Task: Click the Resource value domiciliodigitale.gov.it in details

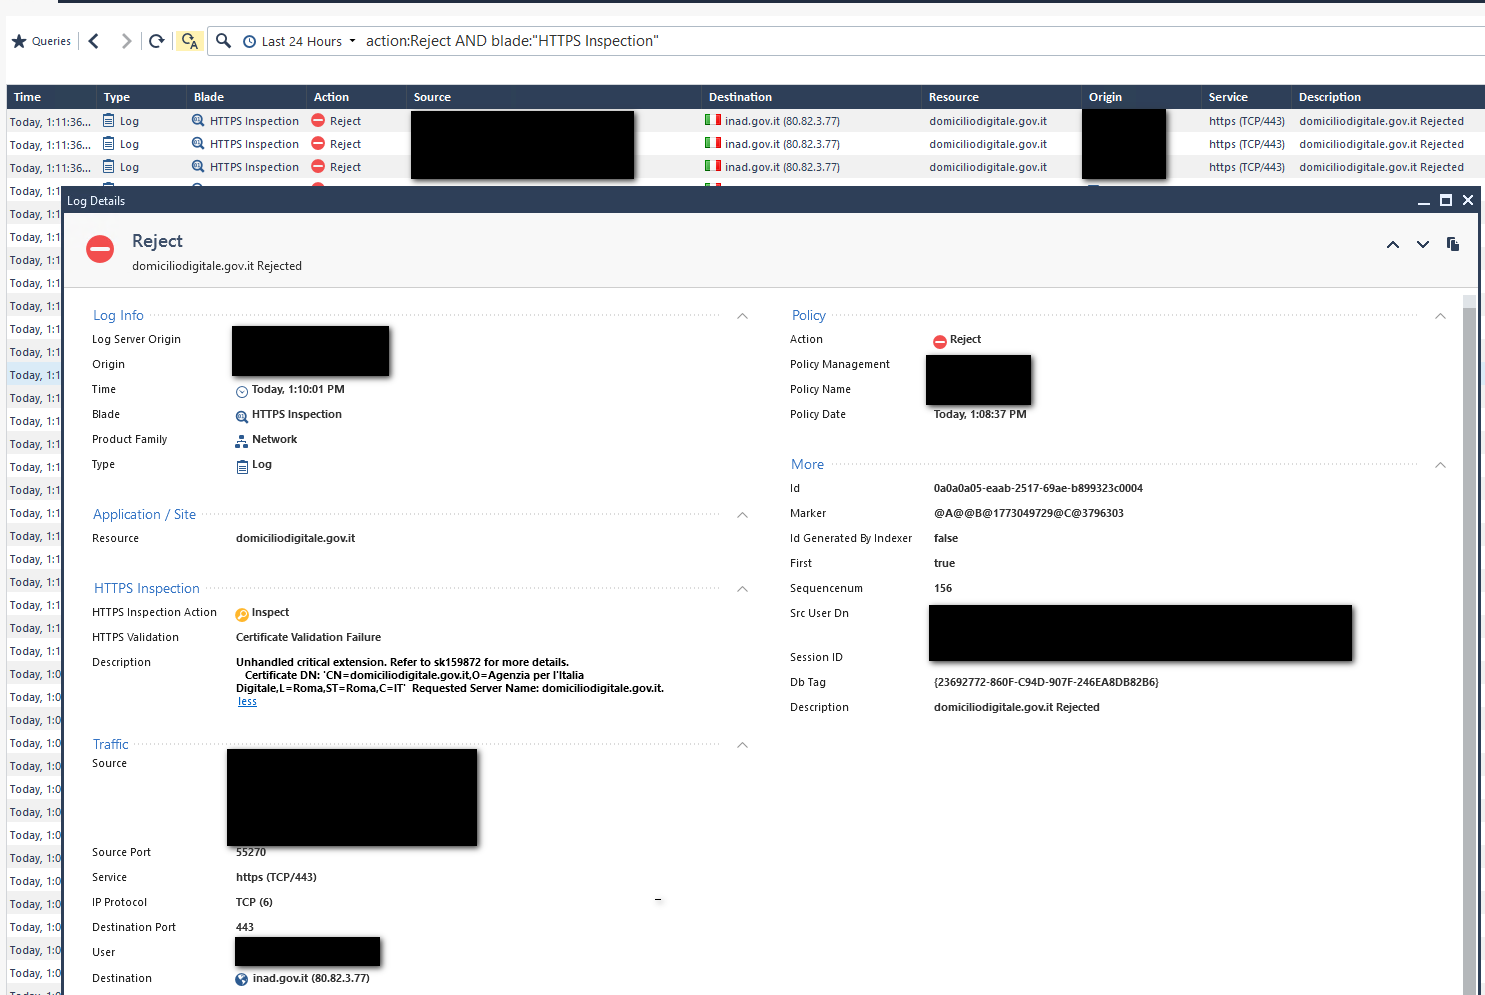Action: (x=295, y=539)
